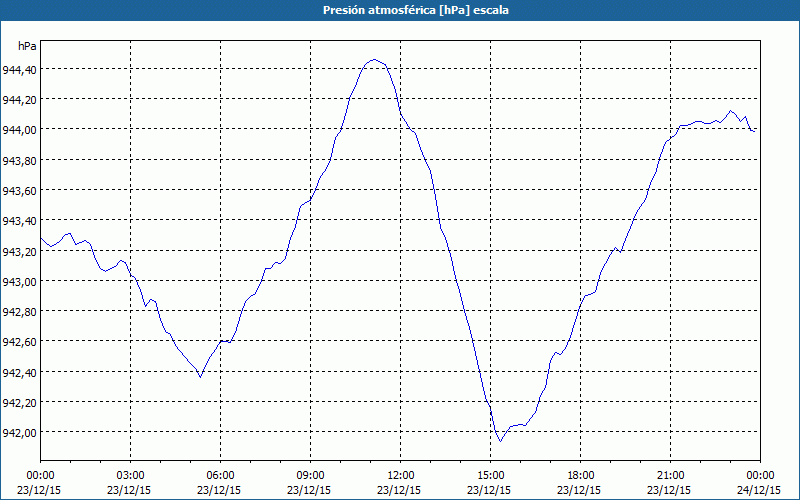Click the 03:00 time axis label
This screenshot has width=800, height=500.
pyautogui.click(x=130, y=476)
